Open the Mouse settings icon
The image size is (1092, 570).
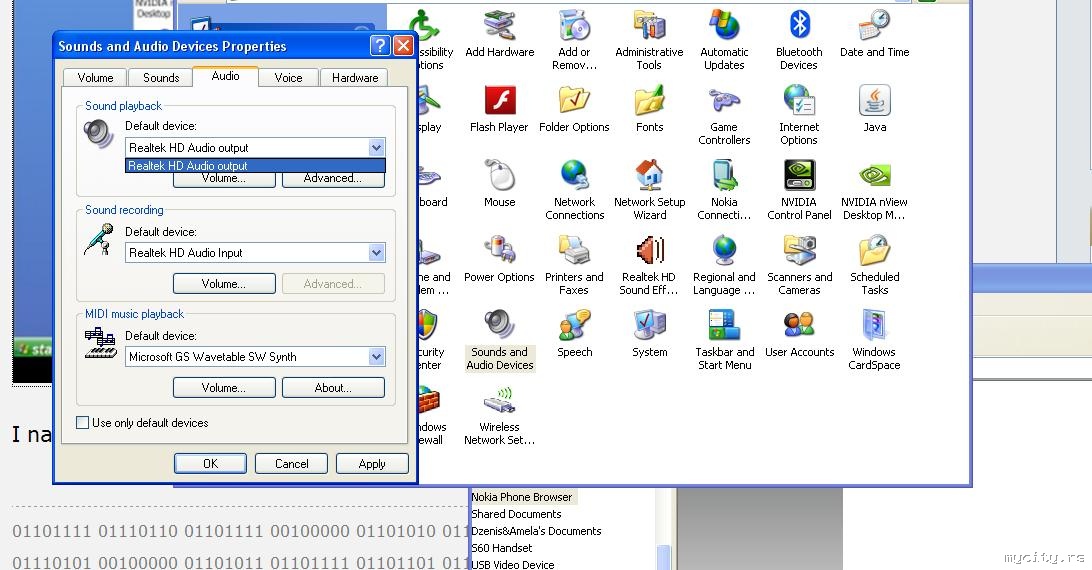(x=499, y=183)
